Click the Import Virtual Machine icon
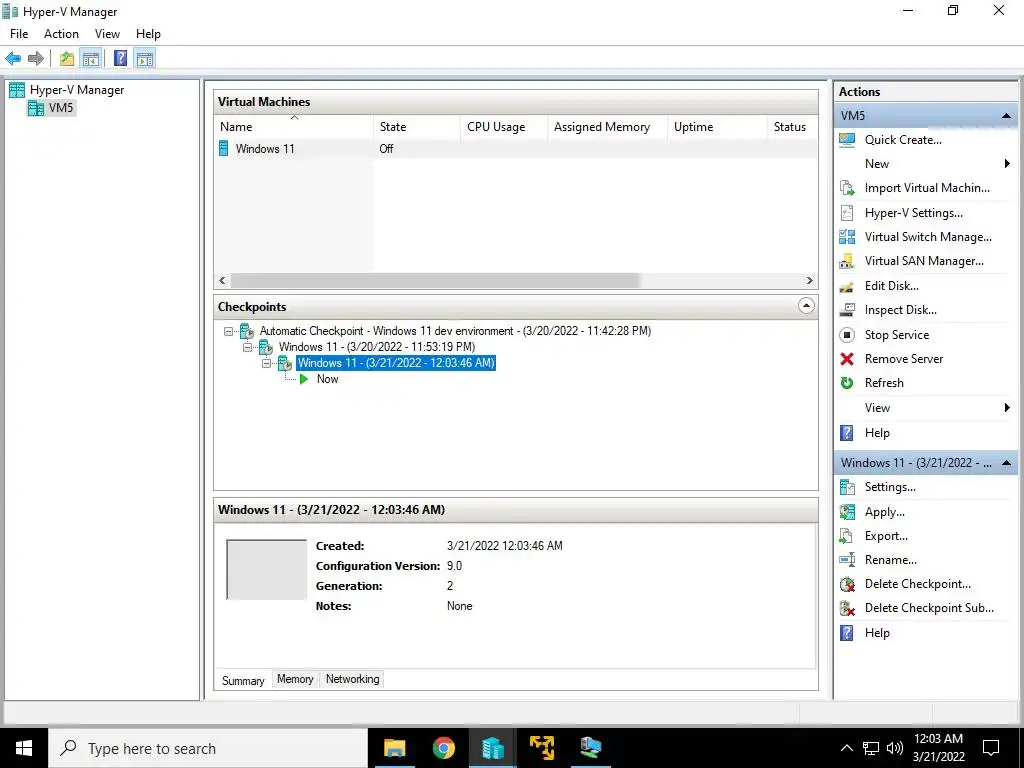The width and height of the screenshot is (1024, 768). (x=847, y=188)
